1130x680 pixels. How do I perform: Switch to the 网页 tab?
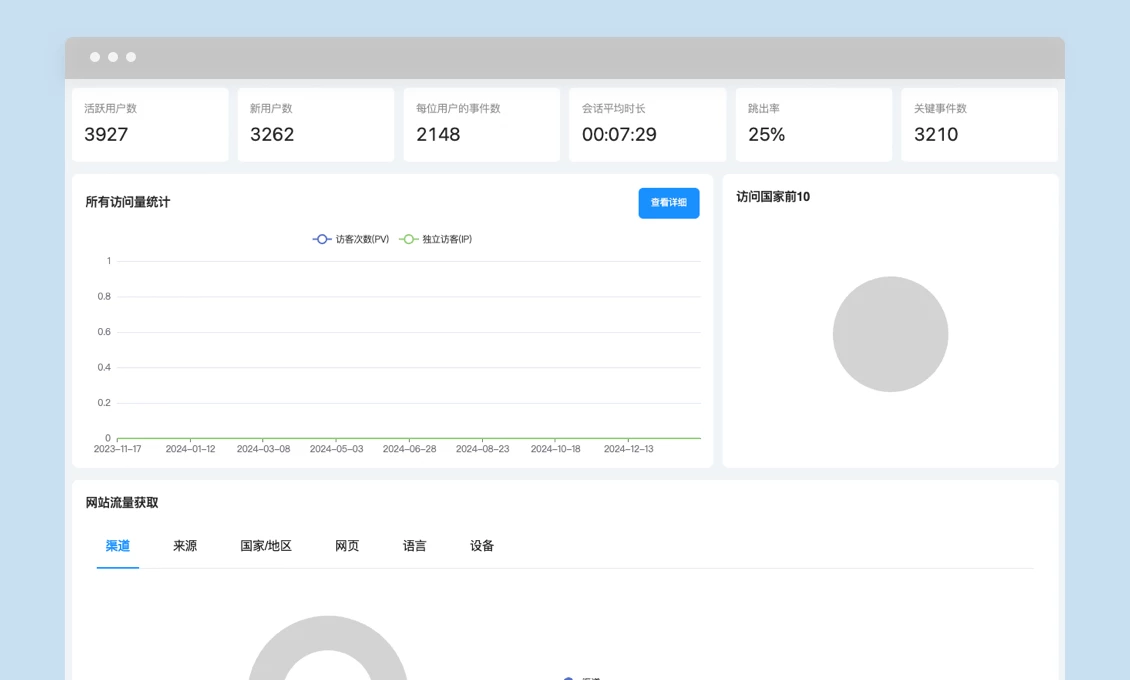coord(347,546)
